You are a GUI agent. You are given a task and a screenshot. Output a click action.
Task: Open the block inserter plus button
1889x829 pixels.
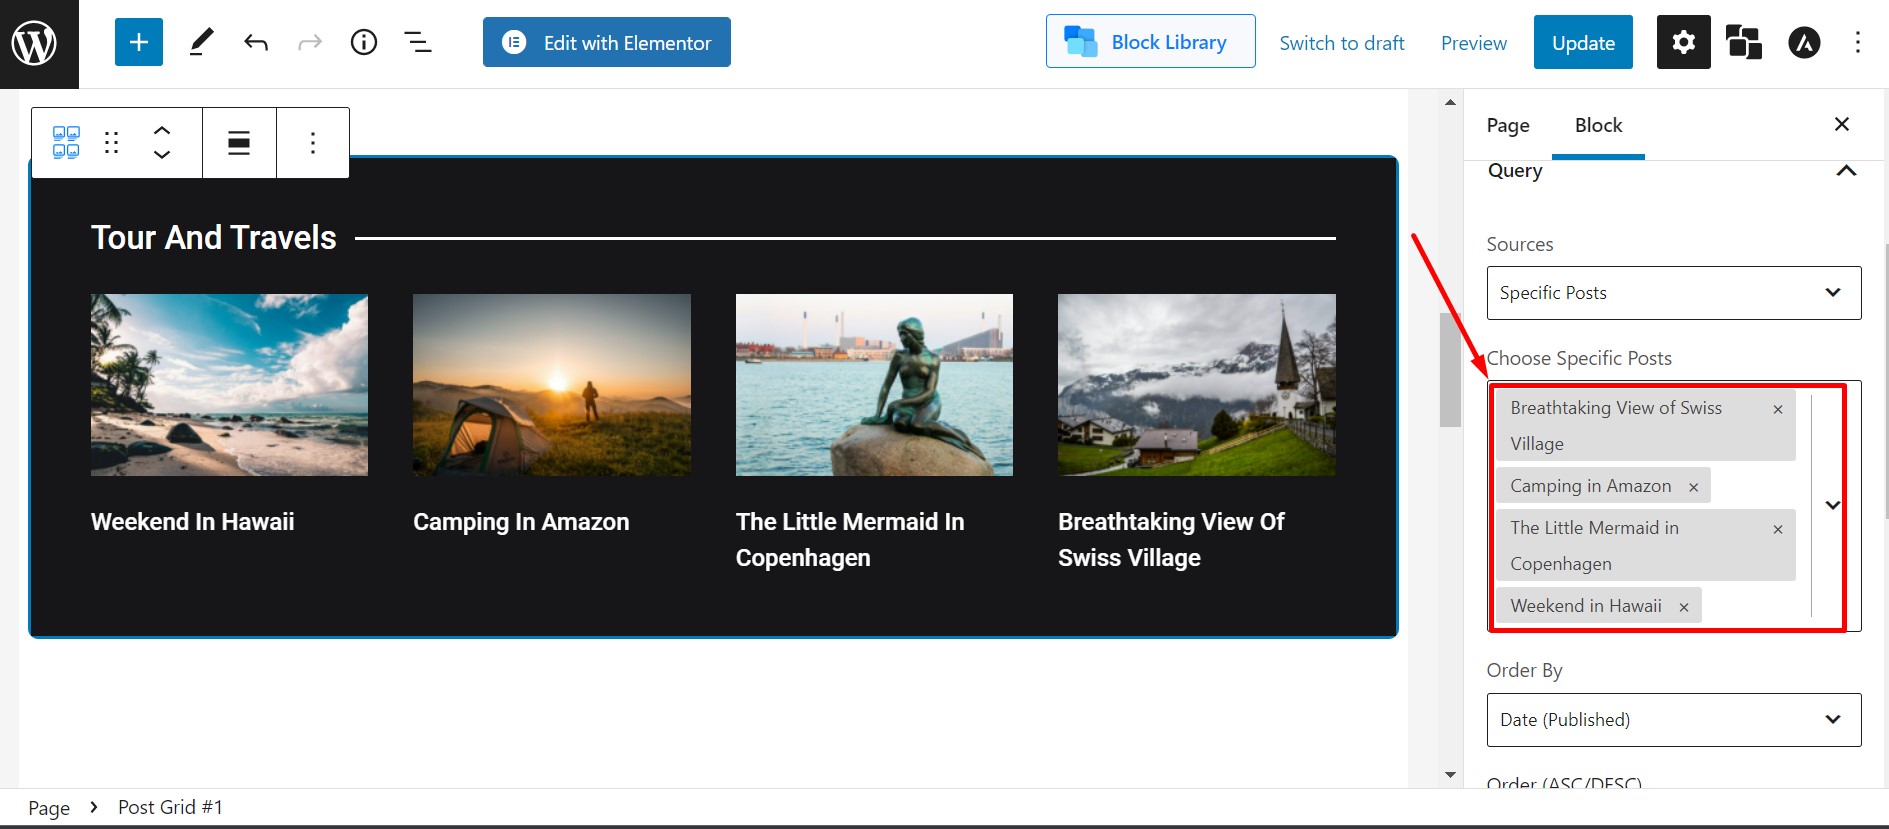(x=139, y=42)
